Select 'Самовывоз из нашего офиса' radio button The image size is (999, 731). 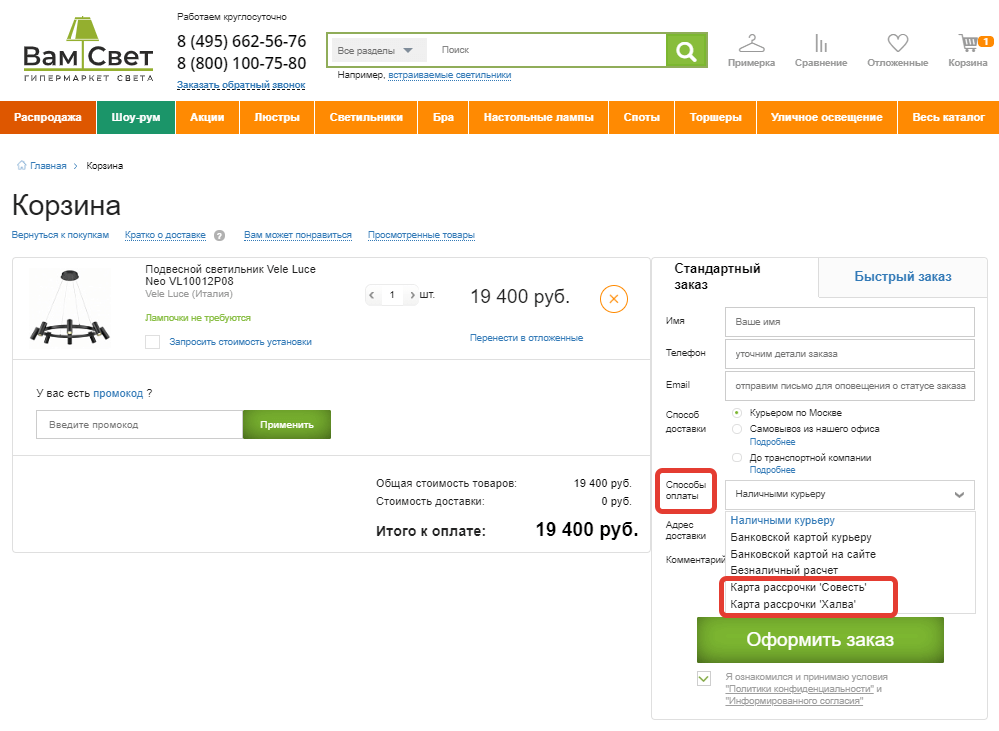[737, 429]
